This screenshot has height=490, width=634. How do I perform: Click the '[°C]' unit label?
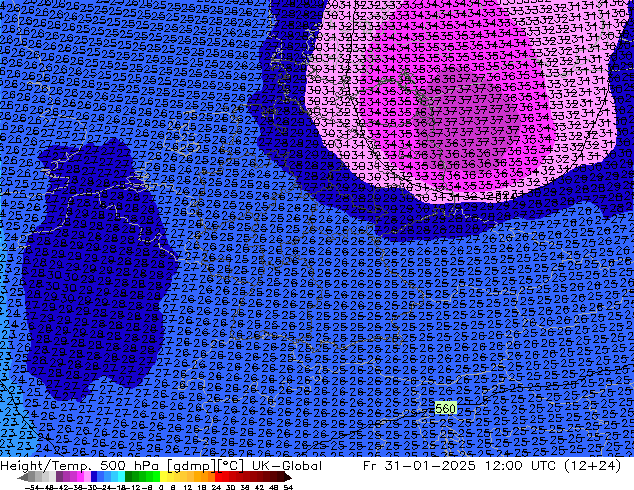pyautogui.click(x=231, y=466)
